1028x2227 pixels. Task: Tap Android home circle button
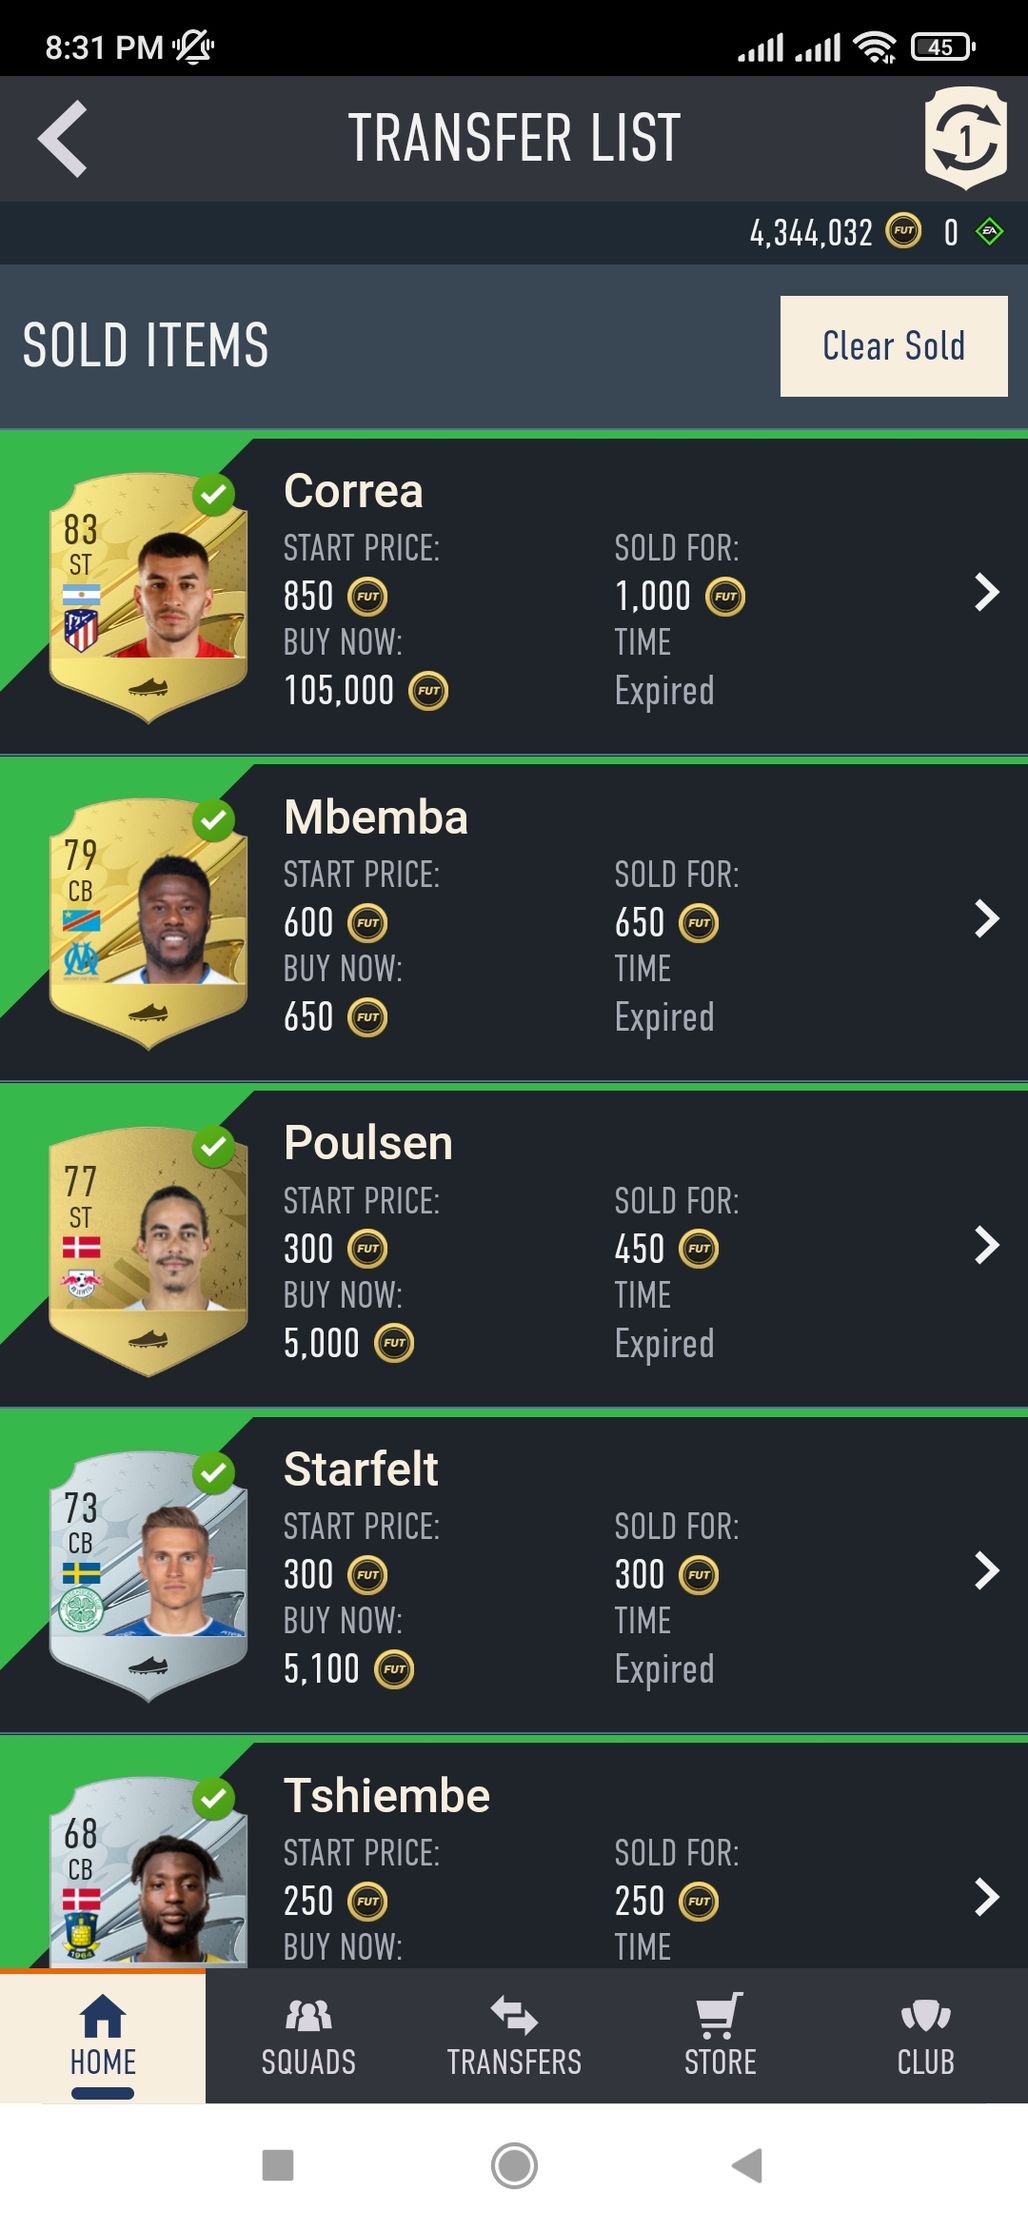pos(514,2165)
